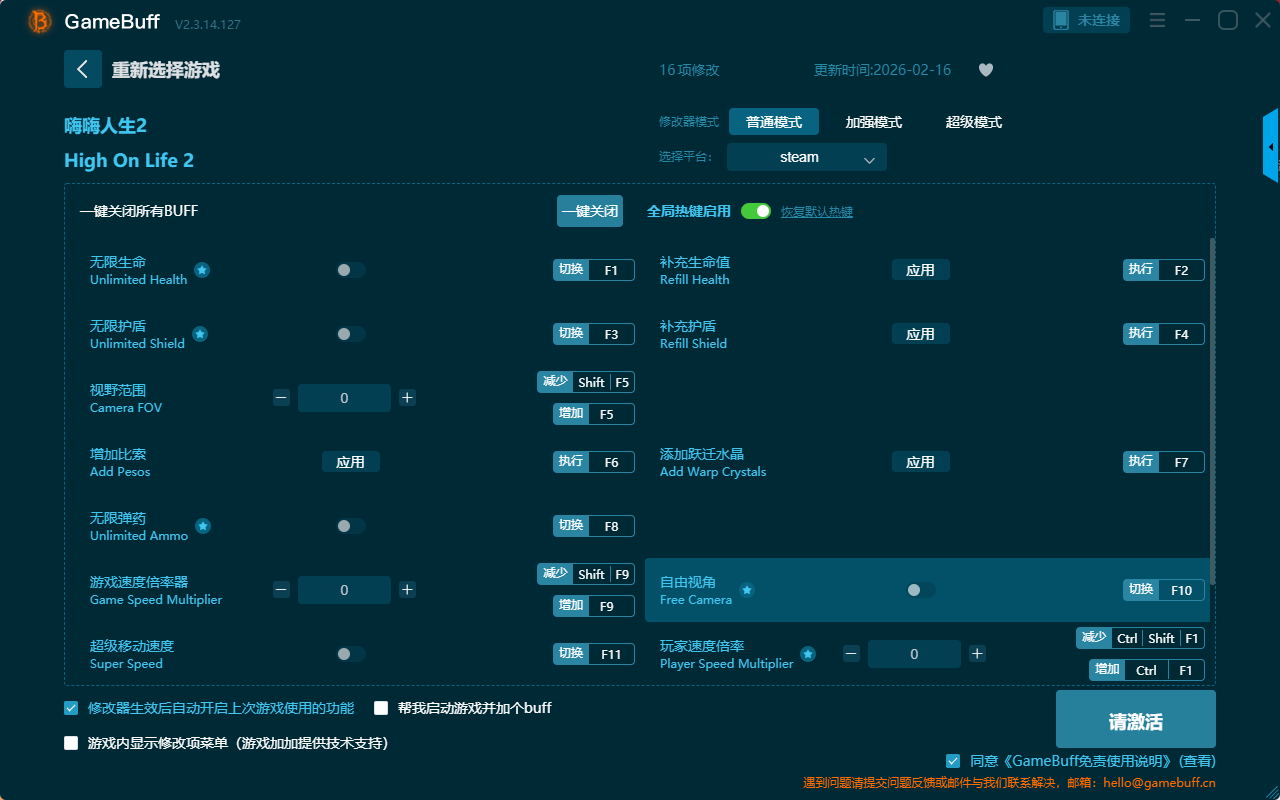Open the hamburger menu icon in title bar
Image resolution: width=1280 pixels, height=800 pixels.
click(x=1157, y=21)
